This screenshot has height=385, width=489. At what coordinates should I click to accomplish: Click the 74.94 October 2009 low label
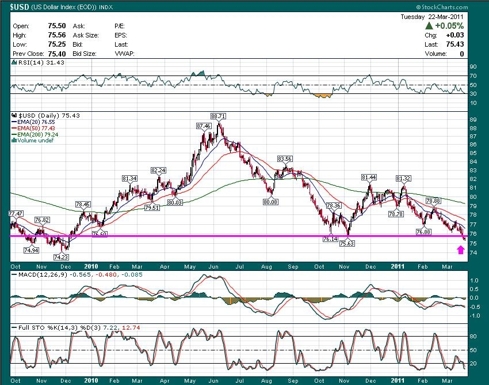point(31,250)
